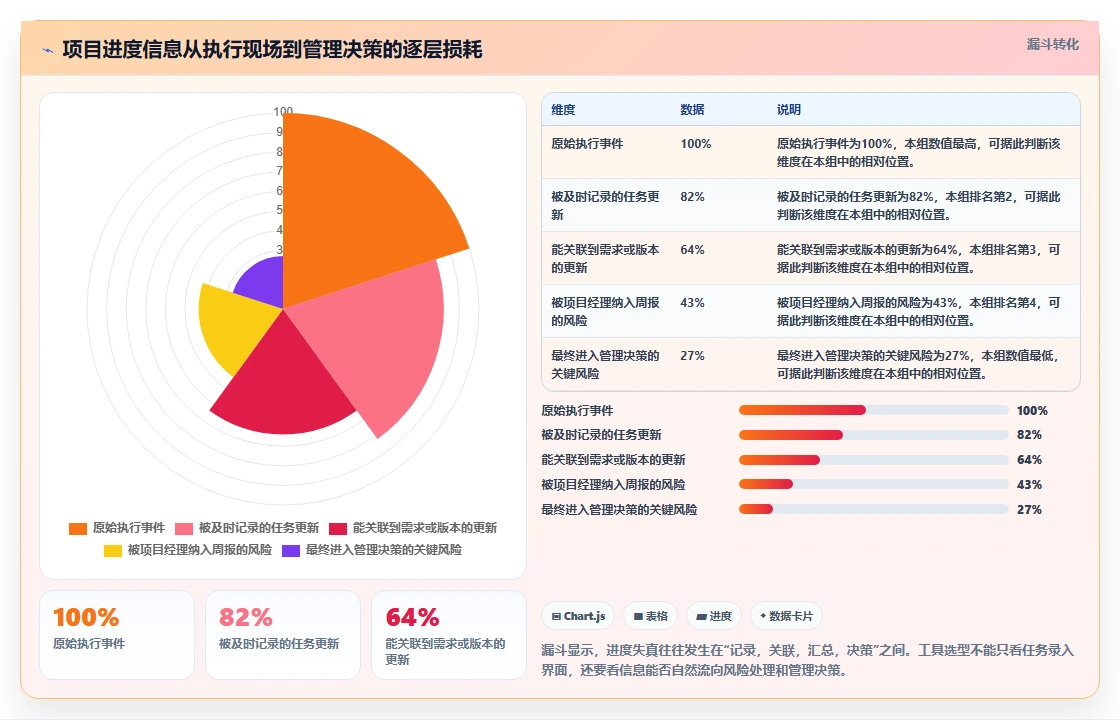Click the 被项目经理纳入周报的风险 cell in the table
The image size is (1120, 720).
click(x=605, y=311)
